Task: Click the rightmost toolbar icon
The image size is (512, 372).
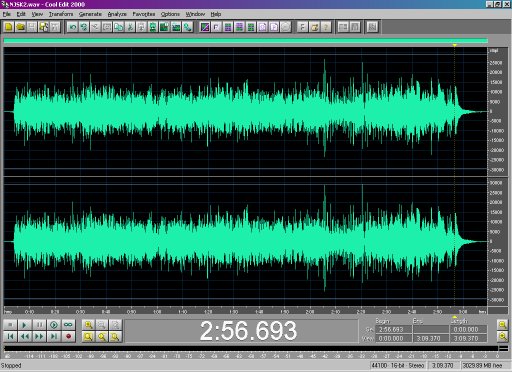Action: tap(372, 27)
